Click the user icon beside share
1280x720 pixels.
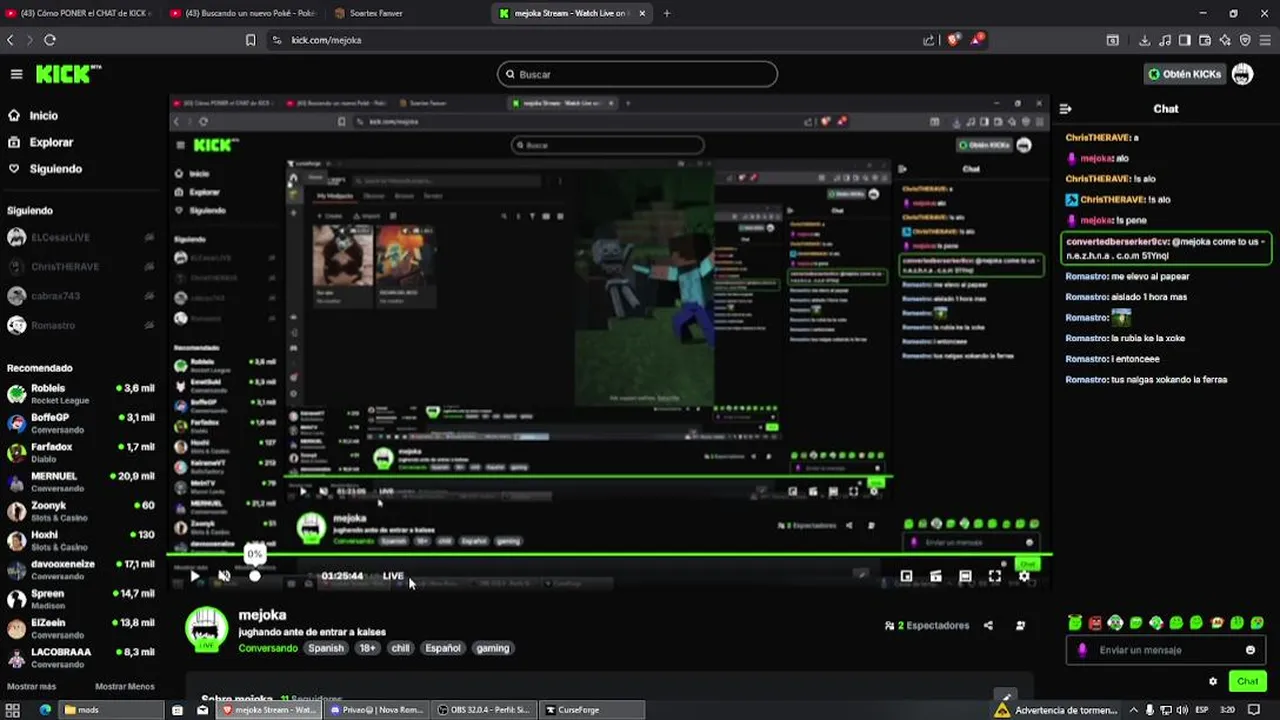[x=1020, y=626]
